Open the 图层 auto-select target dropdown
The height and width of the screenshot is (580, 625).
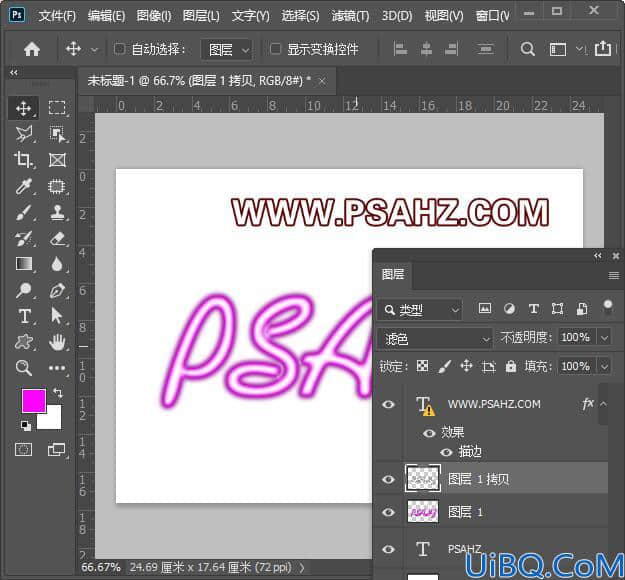coord(226,50)
